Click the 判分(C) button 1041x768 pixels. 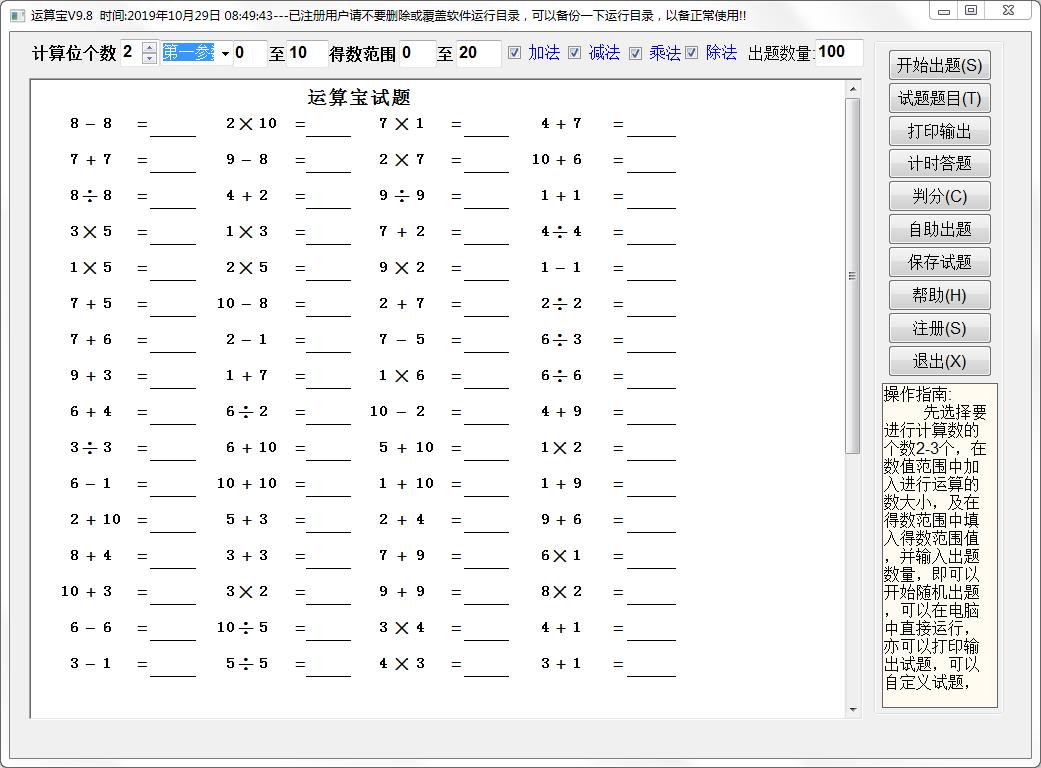939,196
